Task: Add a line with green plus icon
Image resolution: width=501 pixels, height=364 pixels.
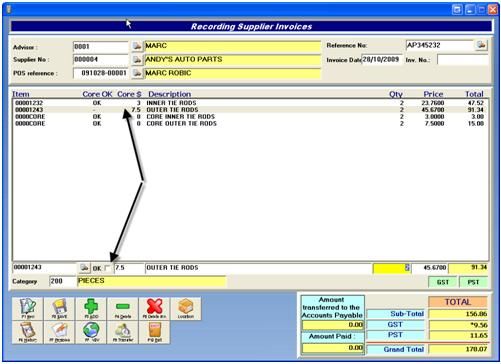Action: 91,309
